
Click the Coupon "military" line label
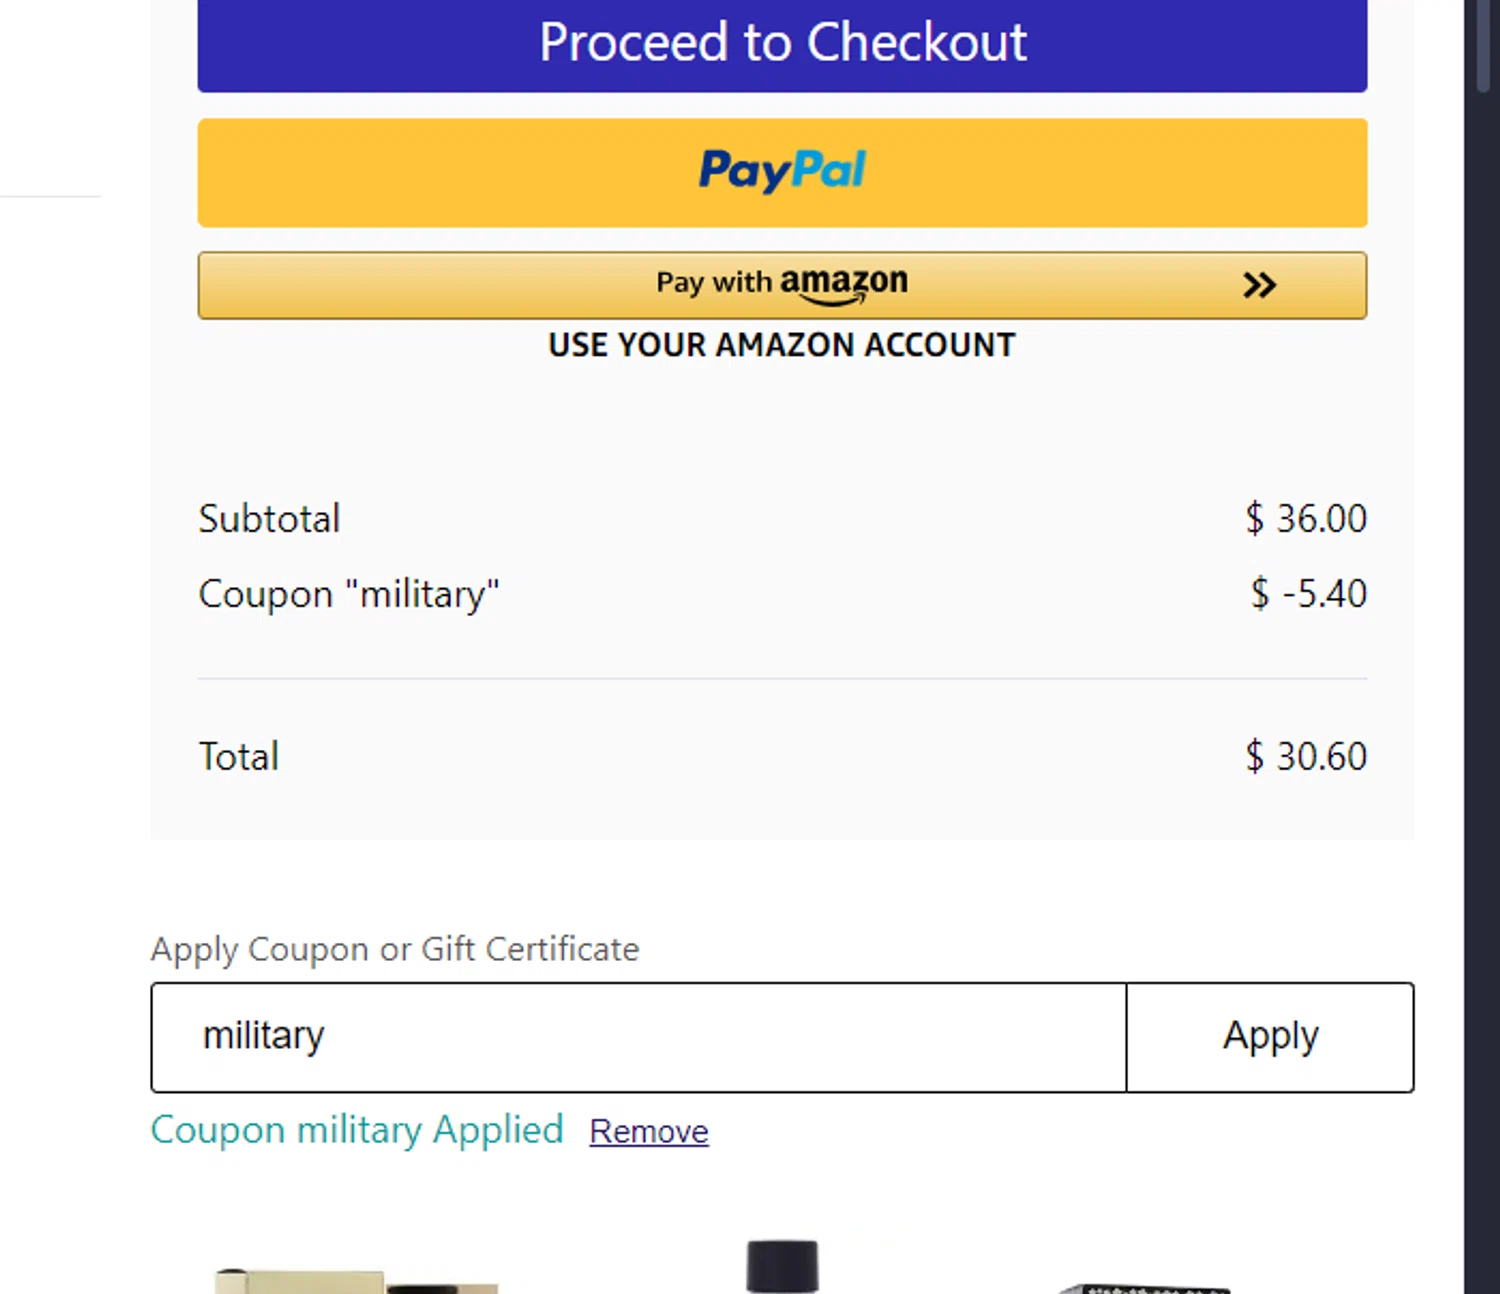click(349, 594)
